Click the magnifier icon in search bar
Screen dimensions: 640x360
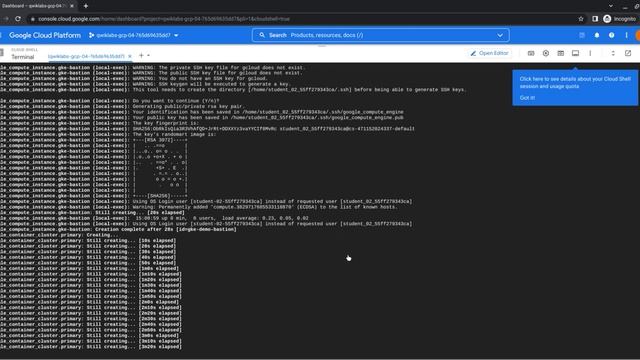(x=262, y=35)
